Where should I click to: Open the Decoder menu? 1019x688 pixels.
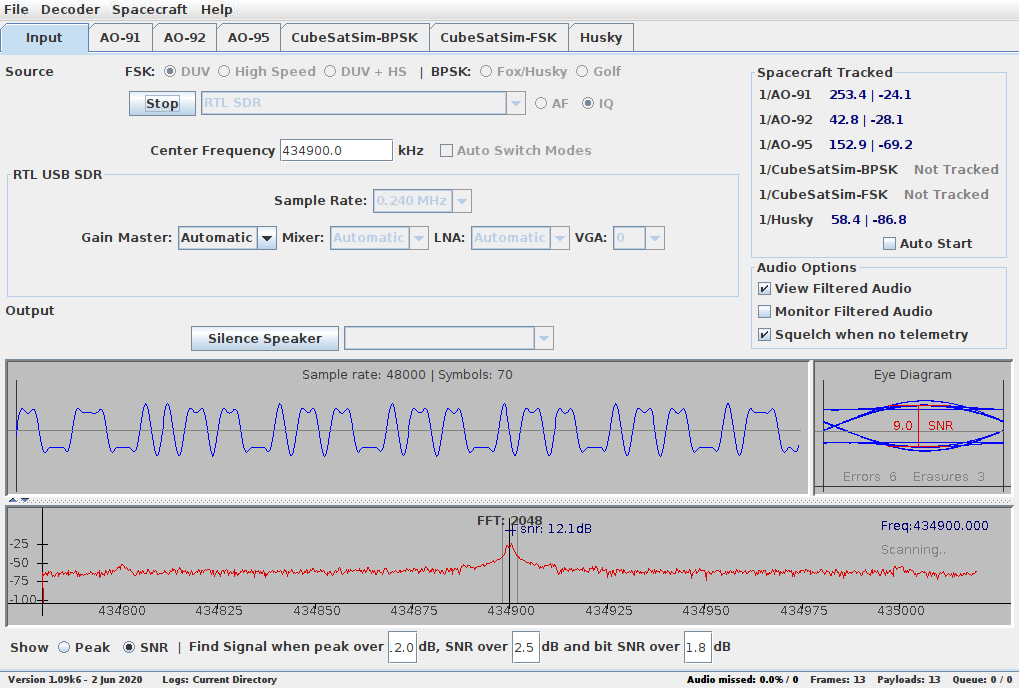coord(70,9)
